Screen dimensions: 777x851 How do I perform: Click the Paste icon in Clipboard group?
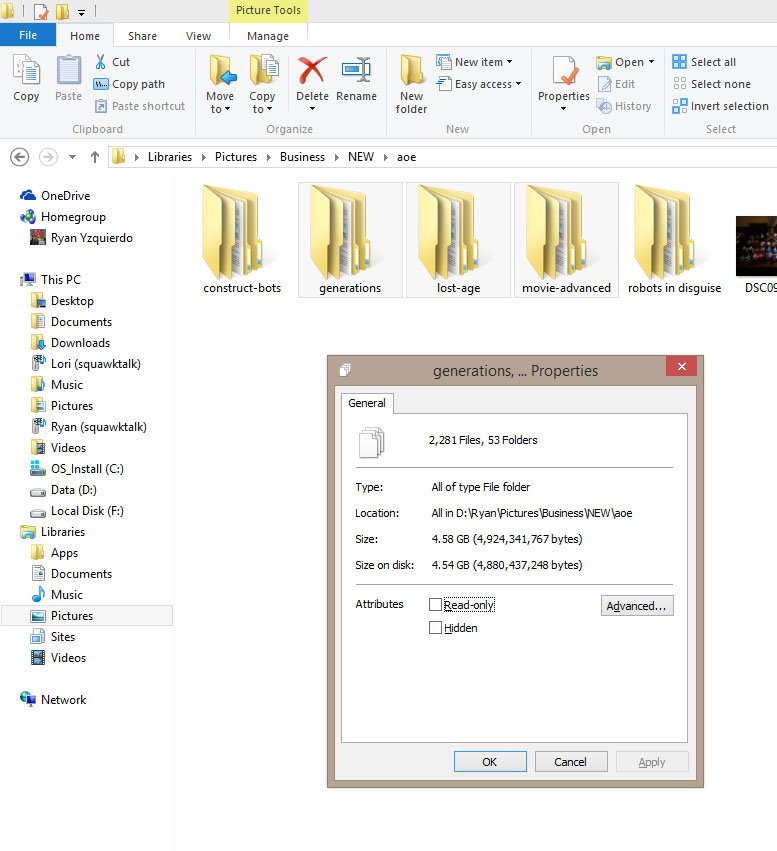(x=68, y=72)
